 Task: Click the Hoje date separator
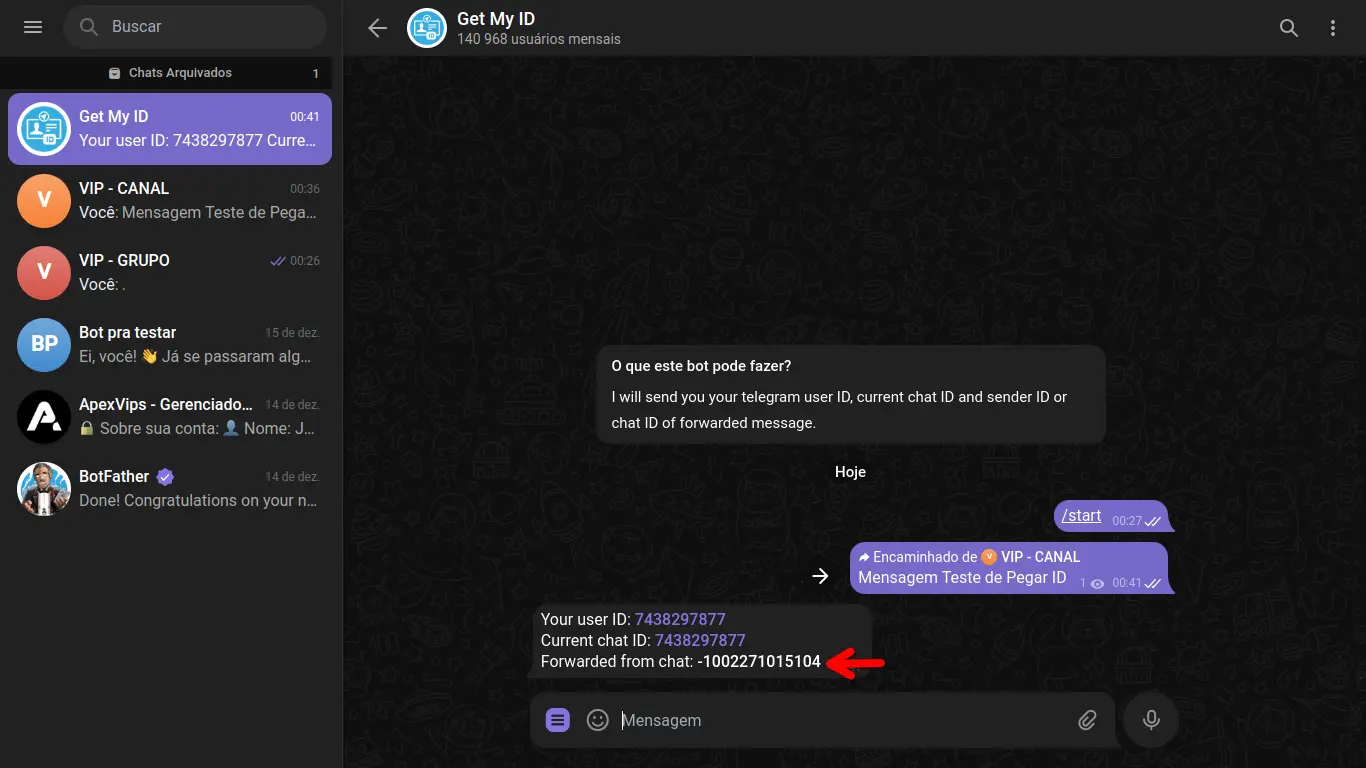(x=850, y=472)
